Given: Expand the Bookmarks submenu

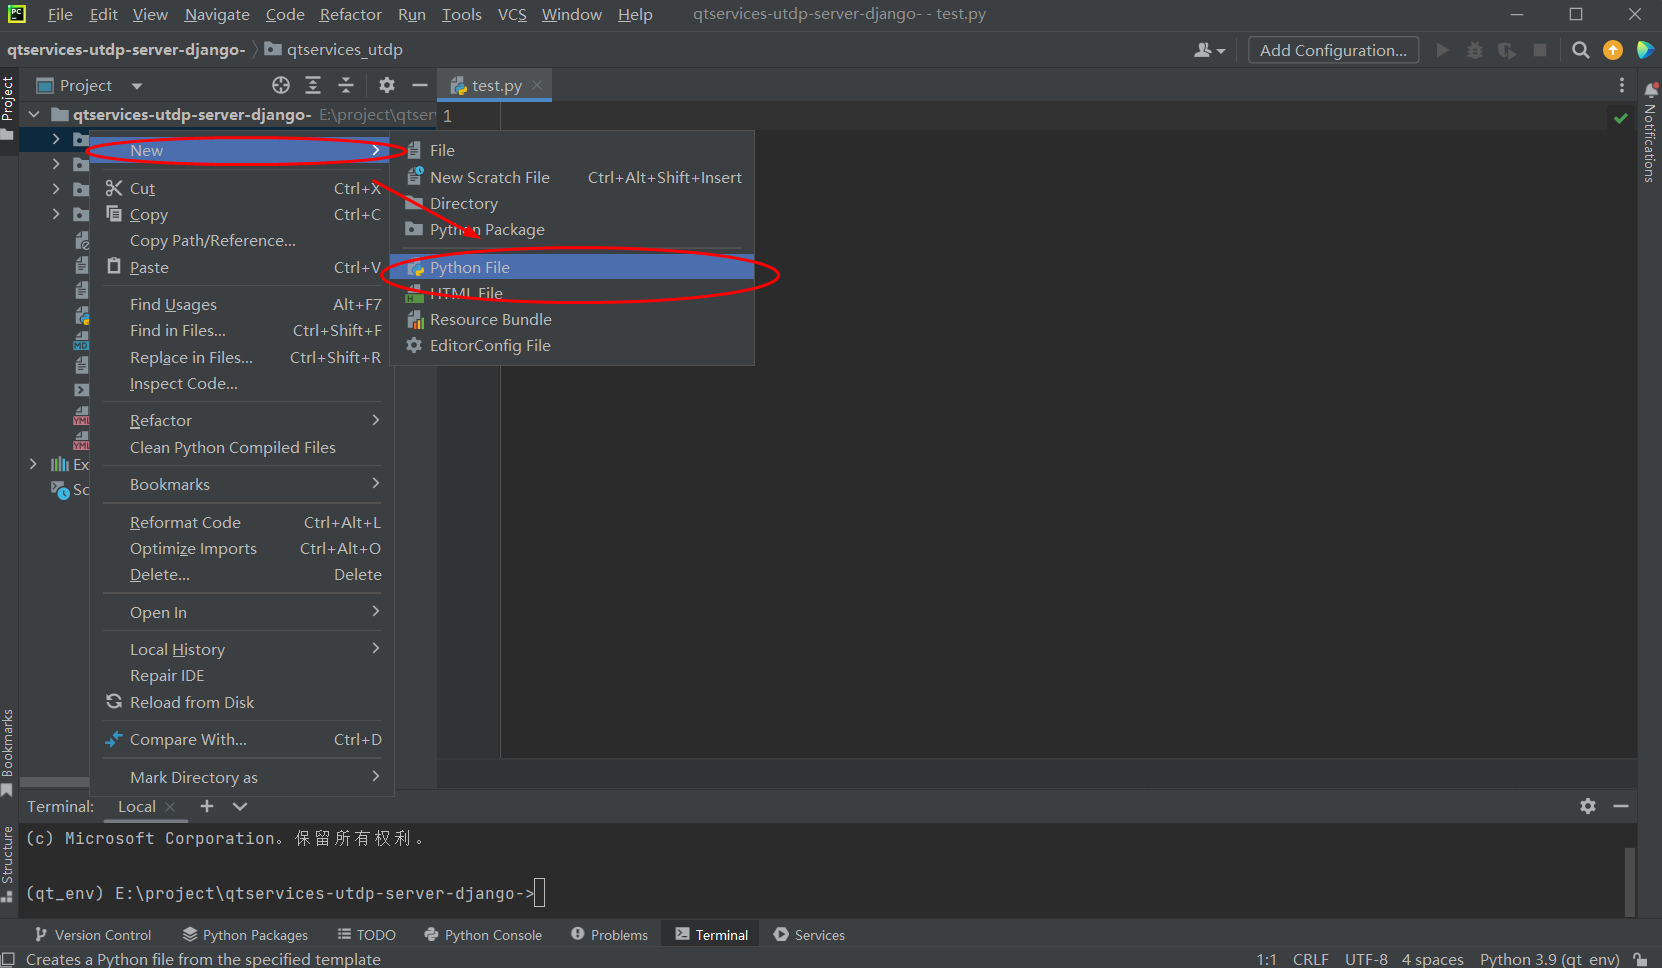Looking at the screenshot, I should tap(243, 484).
